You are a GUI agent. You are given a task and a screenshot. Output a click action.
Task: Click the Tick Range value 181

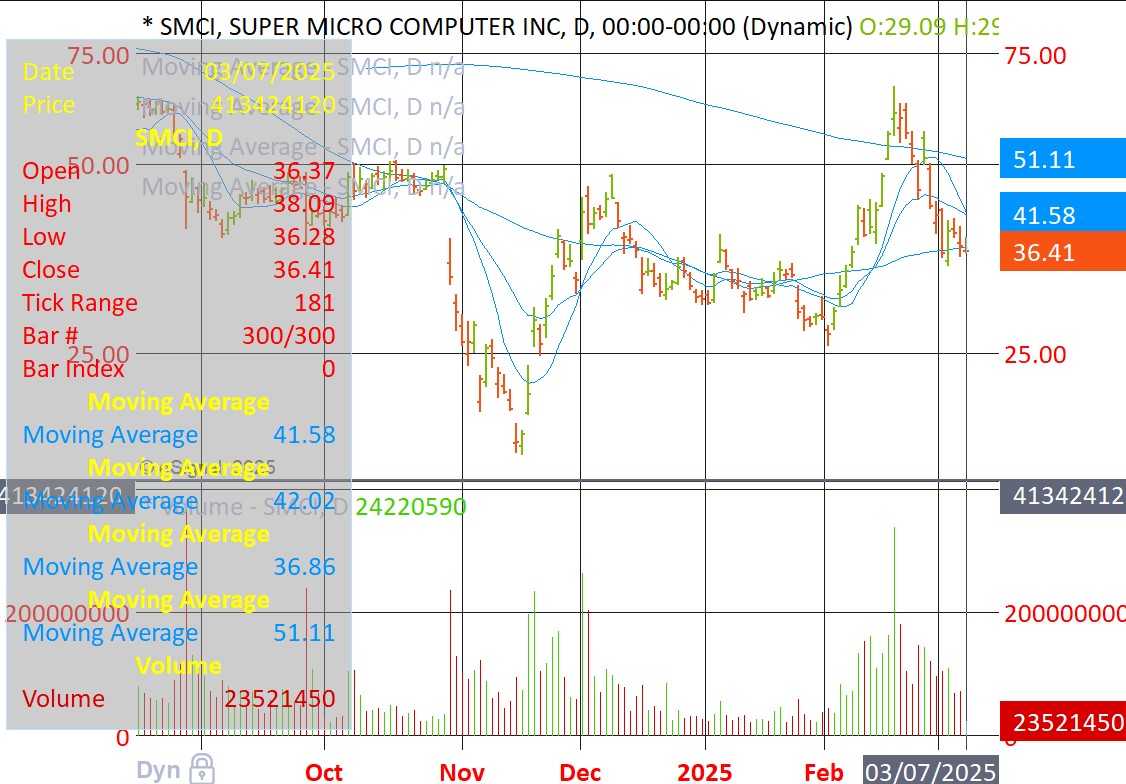(315, 303)
